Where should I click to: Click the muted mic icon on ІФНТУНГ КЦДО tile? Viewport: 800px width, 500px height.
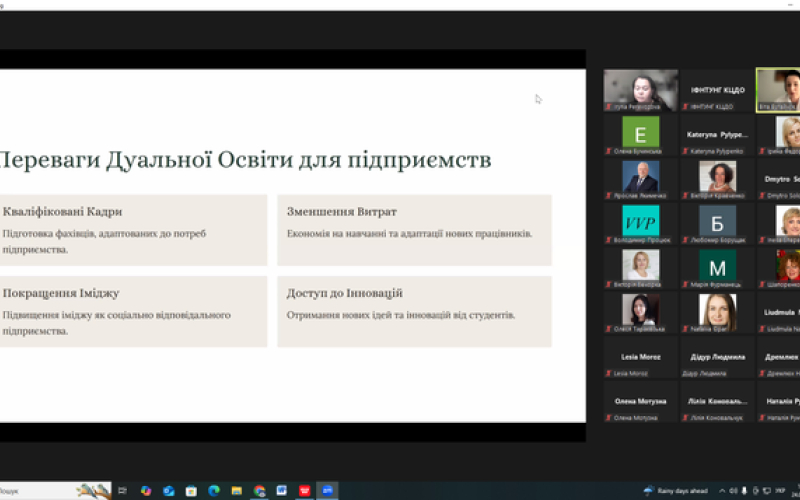coord(685,107)
